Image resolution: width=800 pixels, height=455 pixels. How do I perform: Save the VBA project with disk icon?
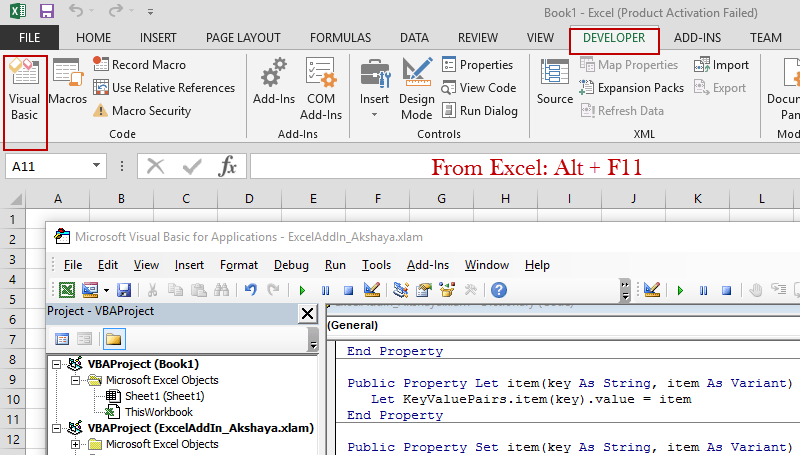(124, 290)
